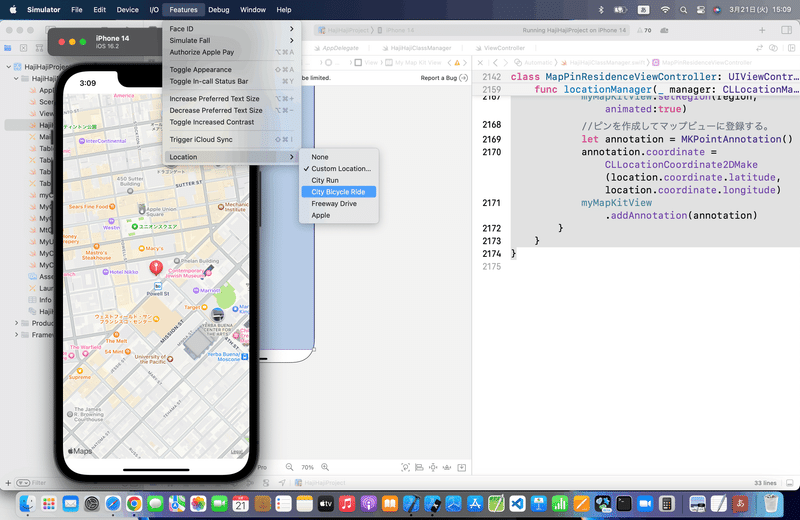Viewport: 800px width, 520px height.
Task: Expand the Products folder
Action: pyautogui.click(x=16, y=323)
